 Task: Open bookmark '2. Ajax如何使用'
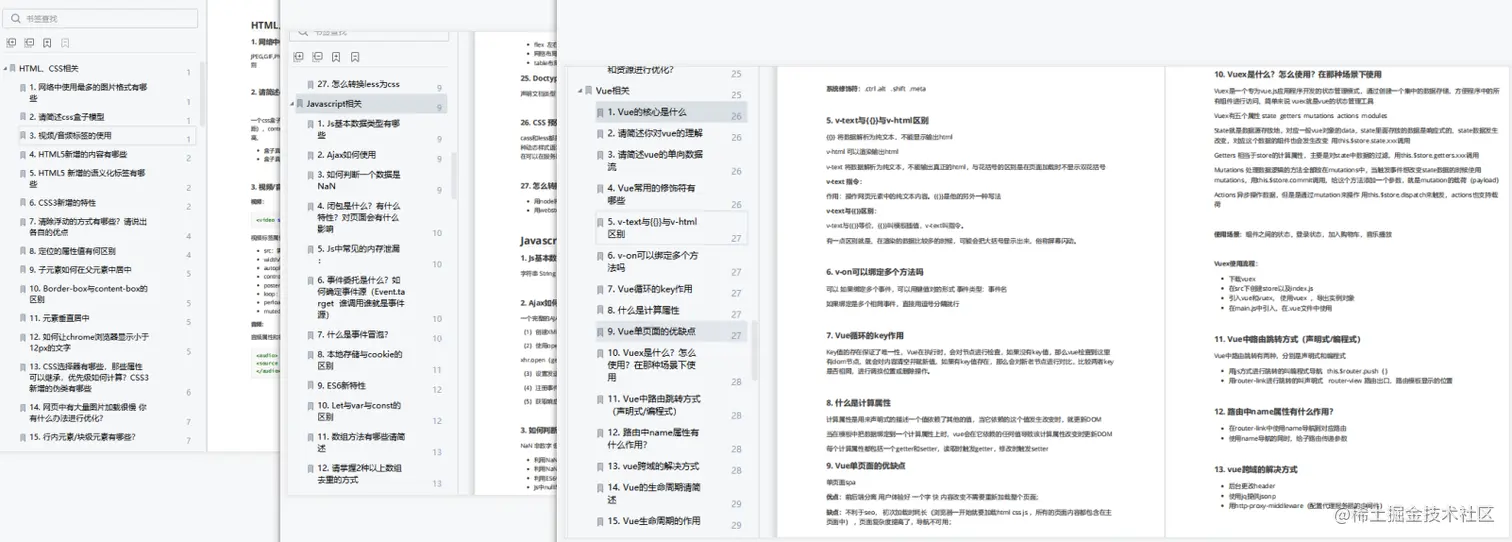click(x=347, y=155)
